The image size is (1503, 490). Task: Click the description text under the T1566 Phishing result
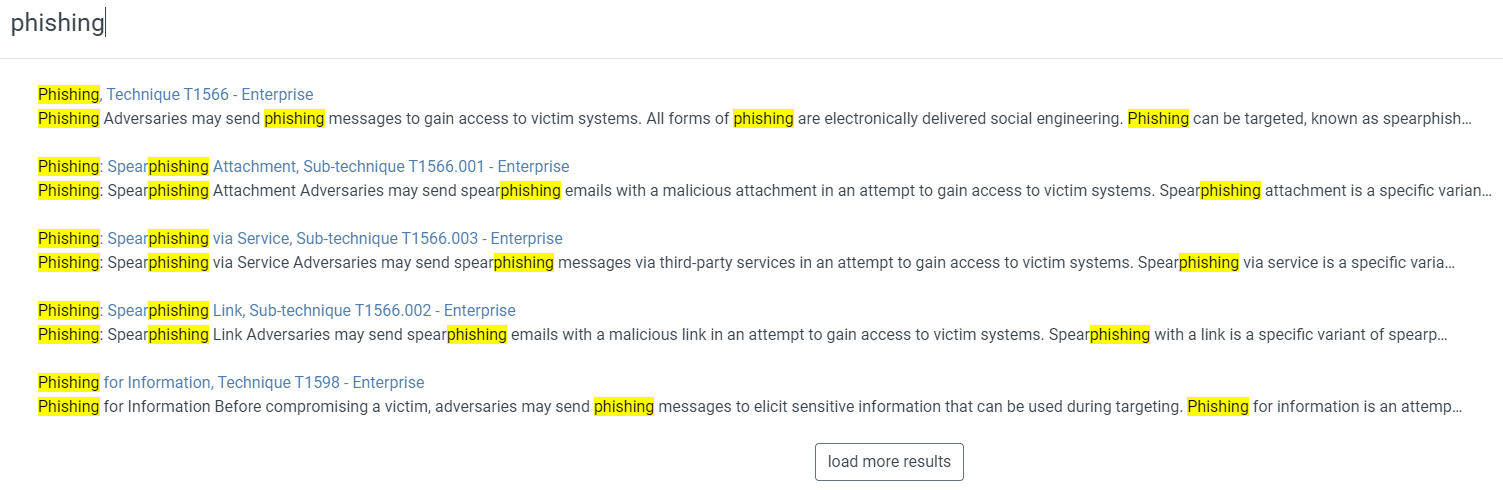click(754, 119)
